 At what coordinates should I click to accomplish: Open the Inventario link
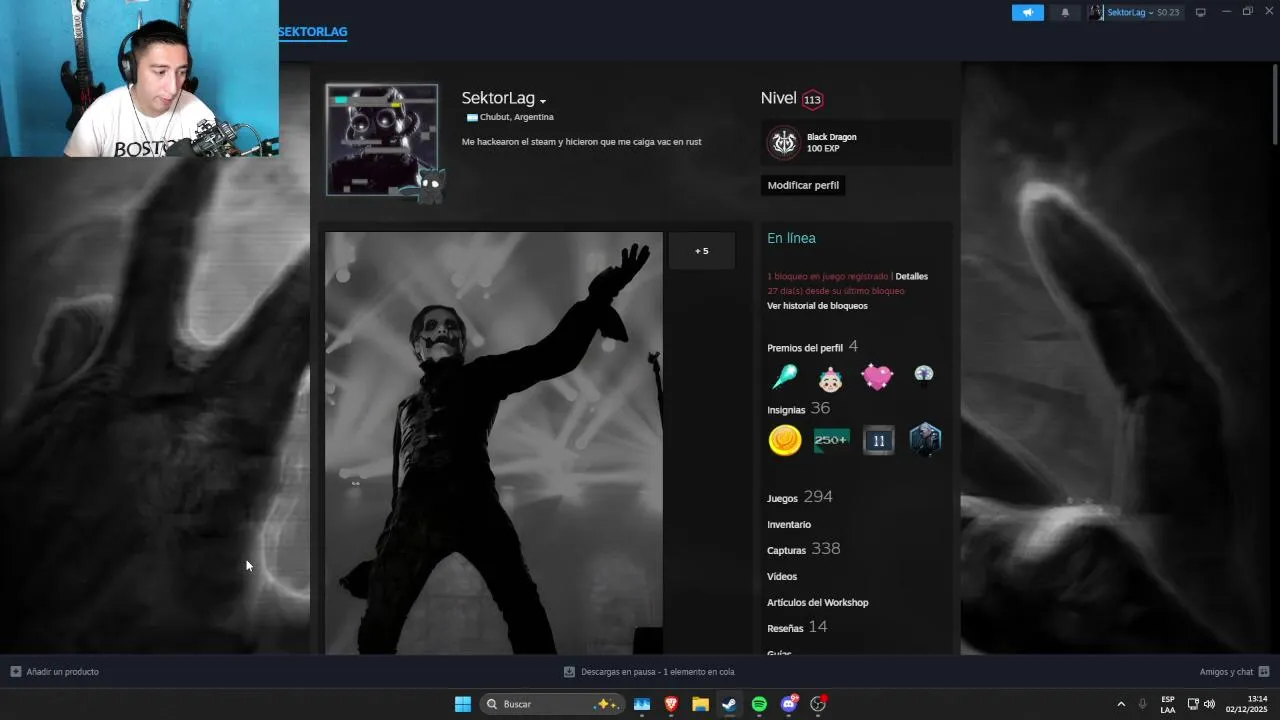point(789,524)
